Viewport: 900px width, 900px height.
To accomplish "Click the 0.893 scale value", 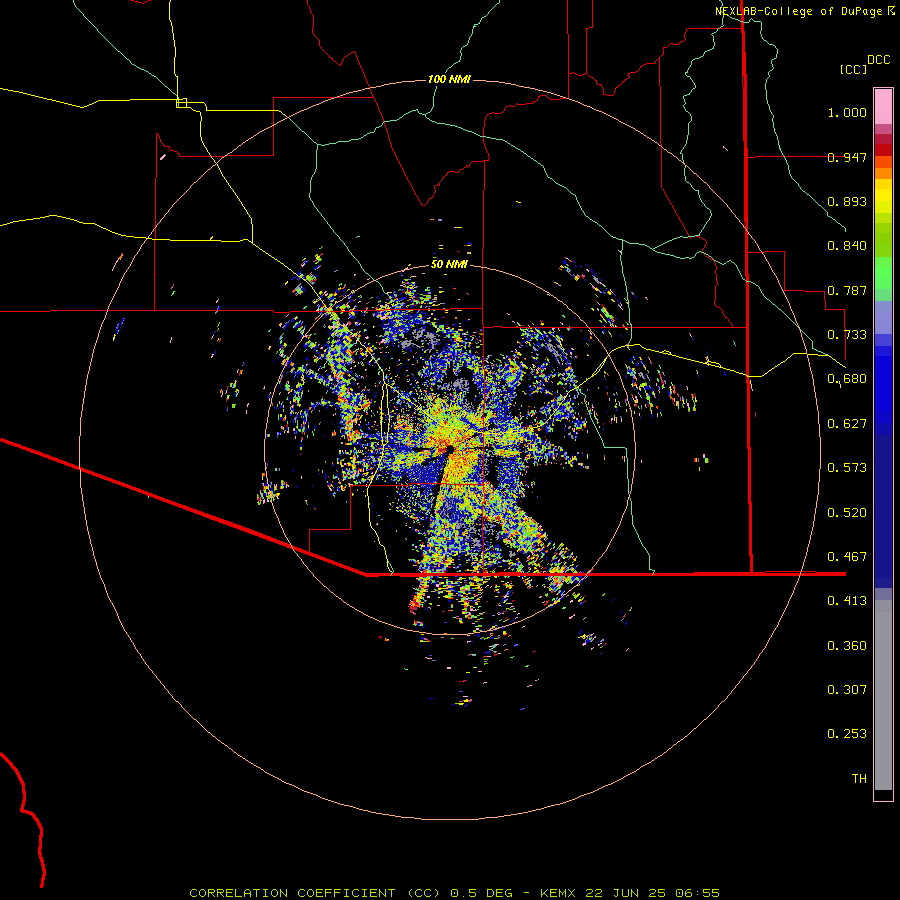I will click(x=847, y=201).
